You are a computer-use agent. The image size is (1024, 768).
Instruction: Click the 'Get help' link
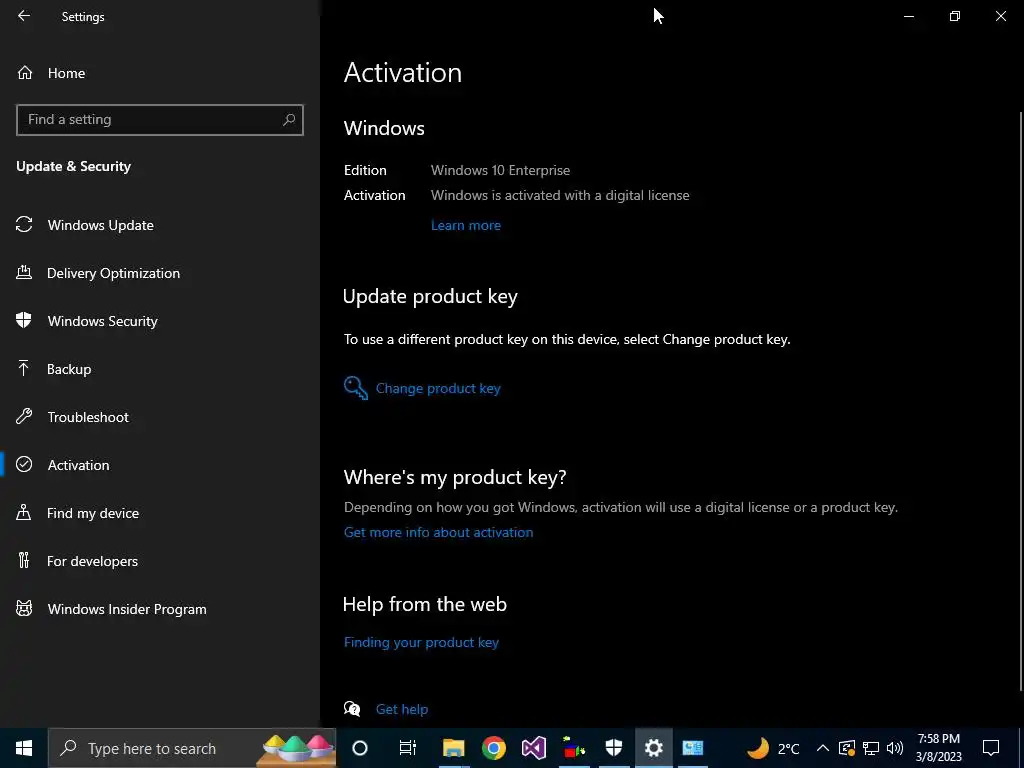pos(402,709)
